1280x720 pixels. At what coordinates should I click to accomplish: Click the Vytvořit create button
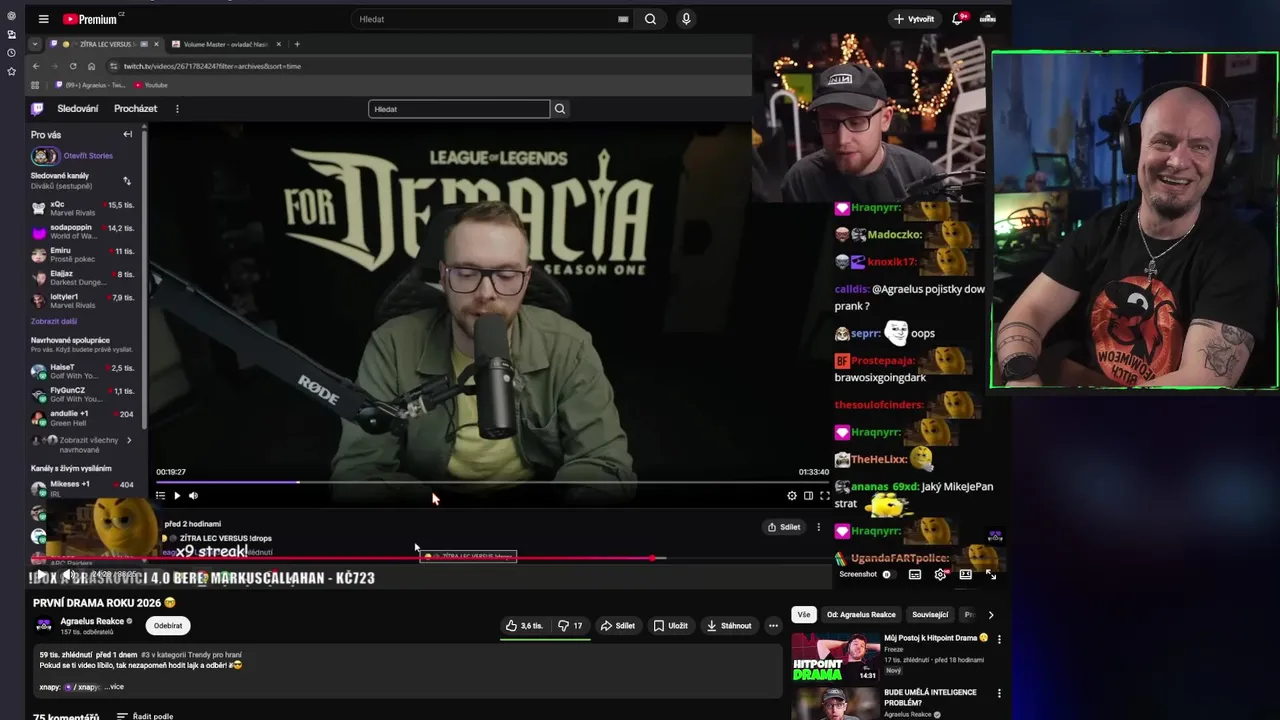(x=914, y=19)
